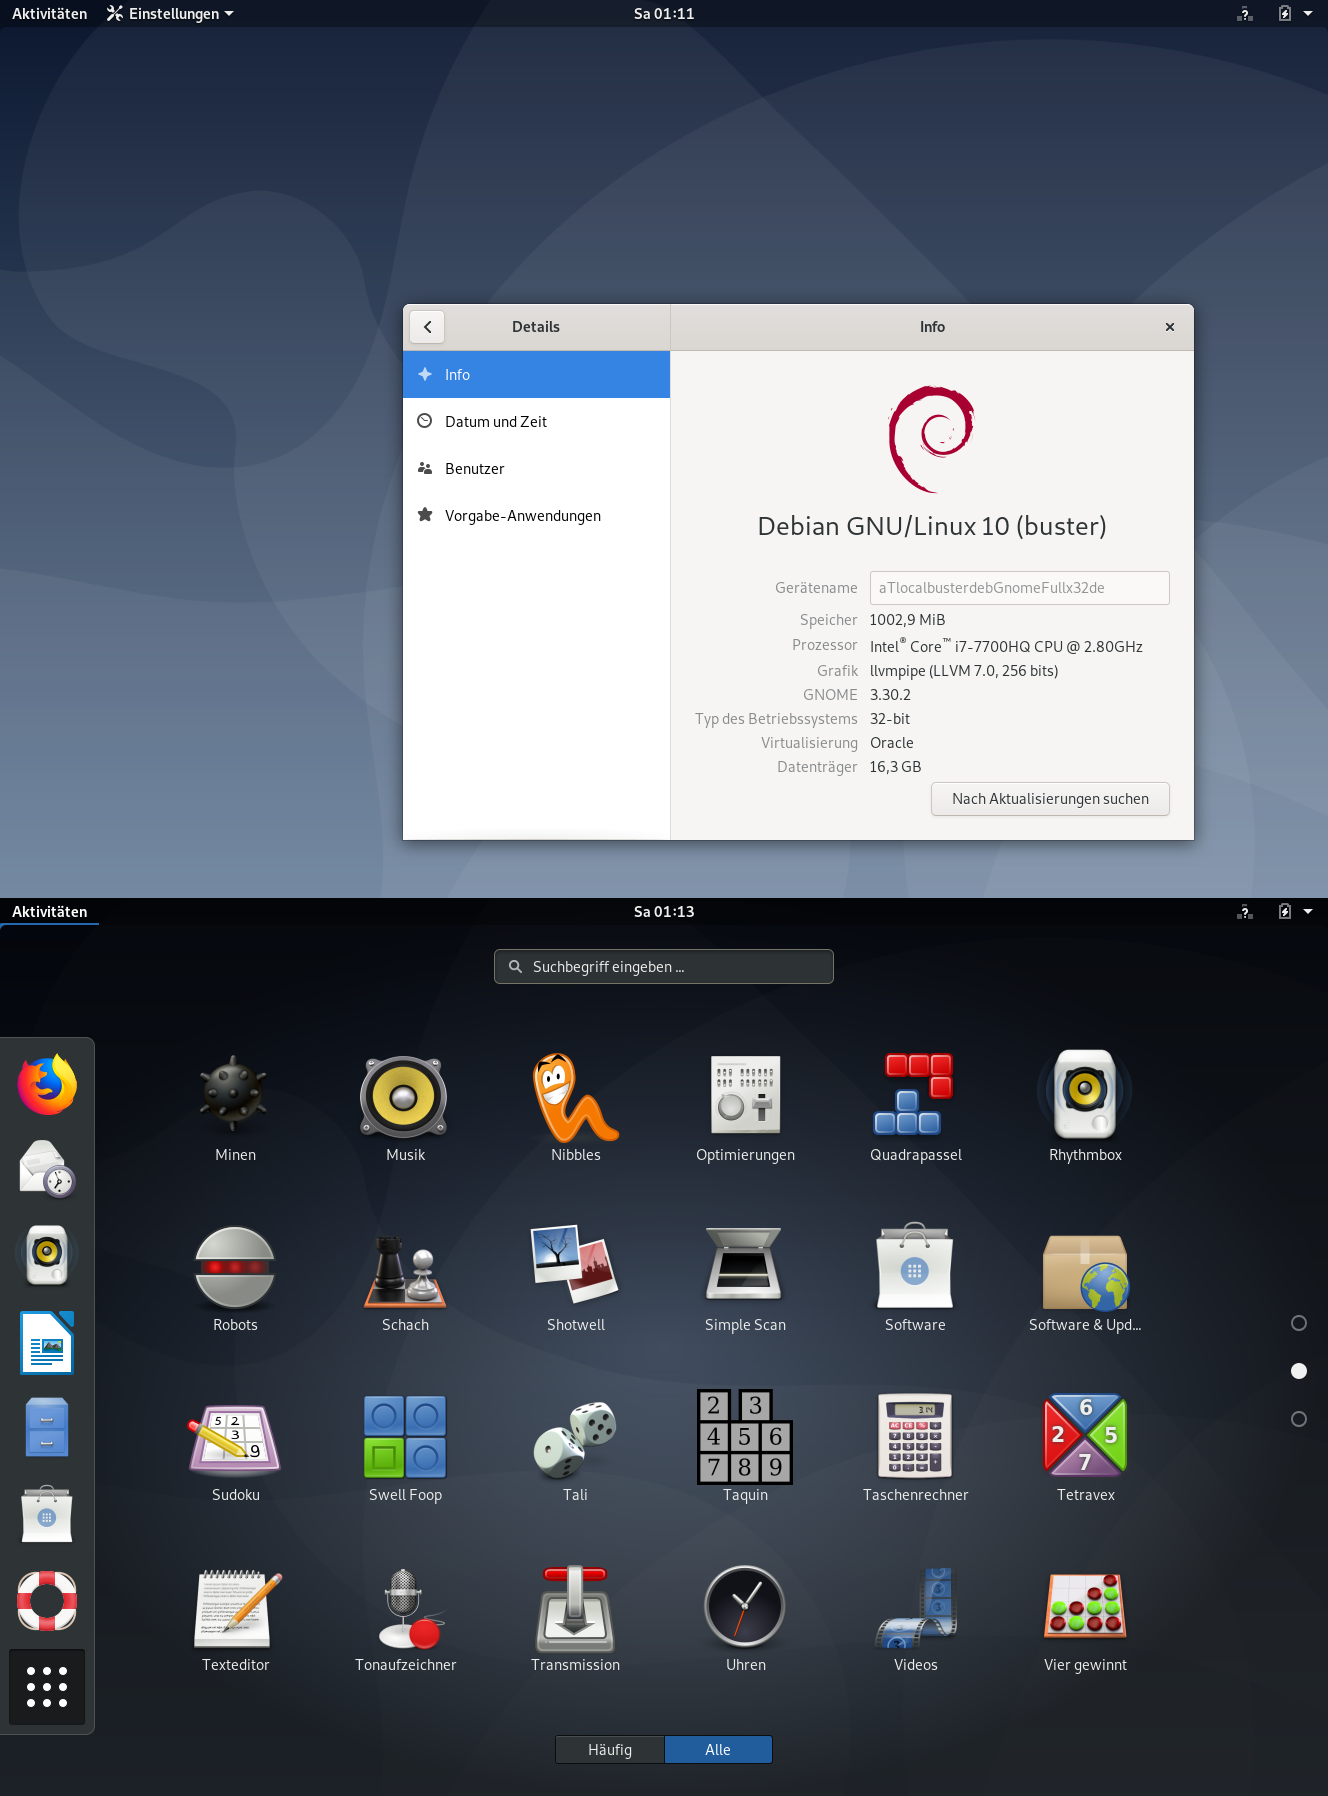Go to the first app page indicator
This screenshot has height=1796, width=1328.
point(1299,1323)
